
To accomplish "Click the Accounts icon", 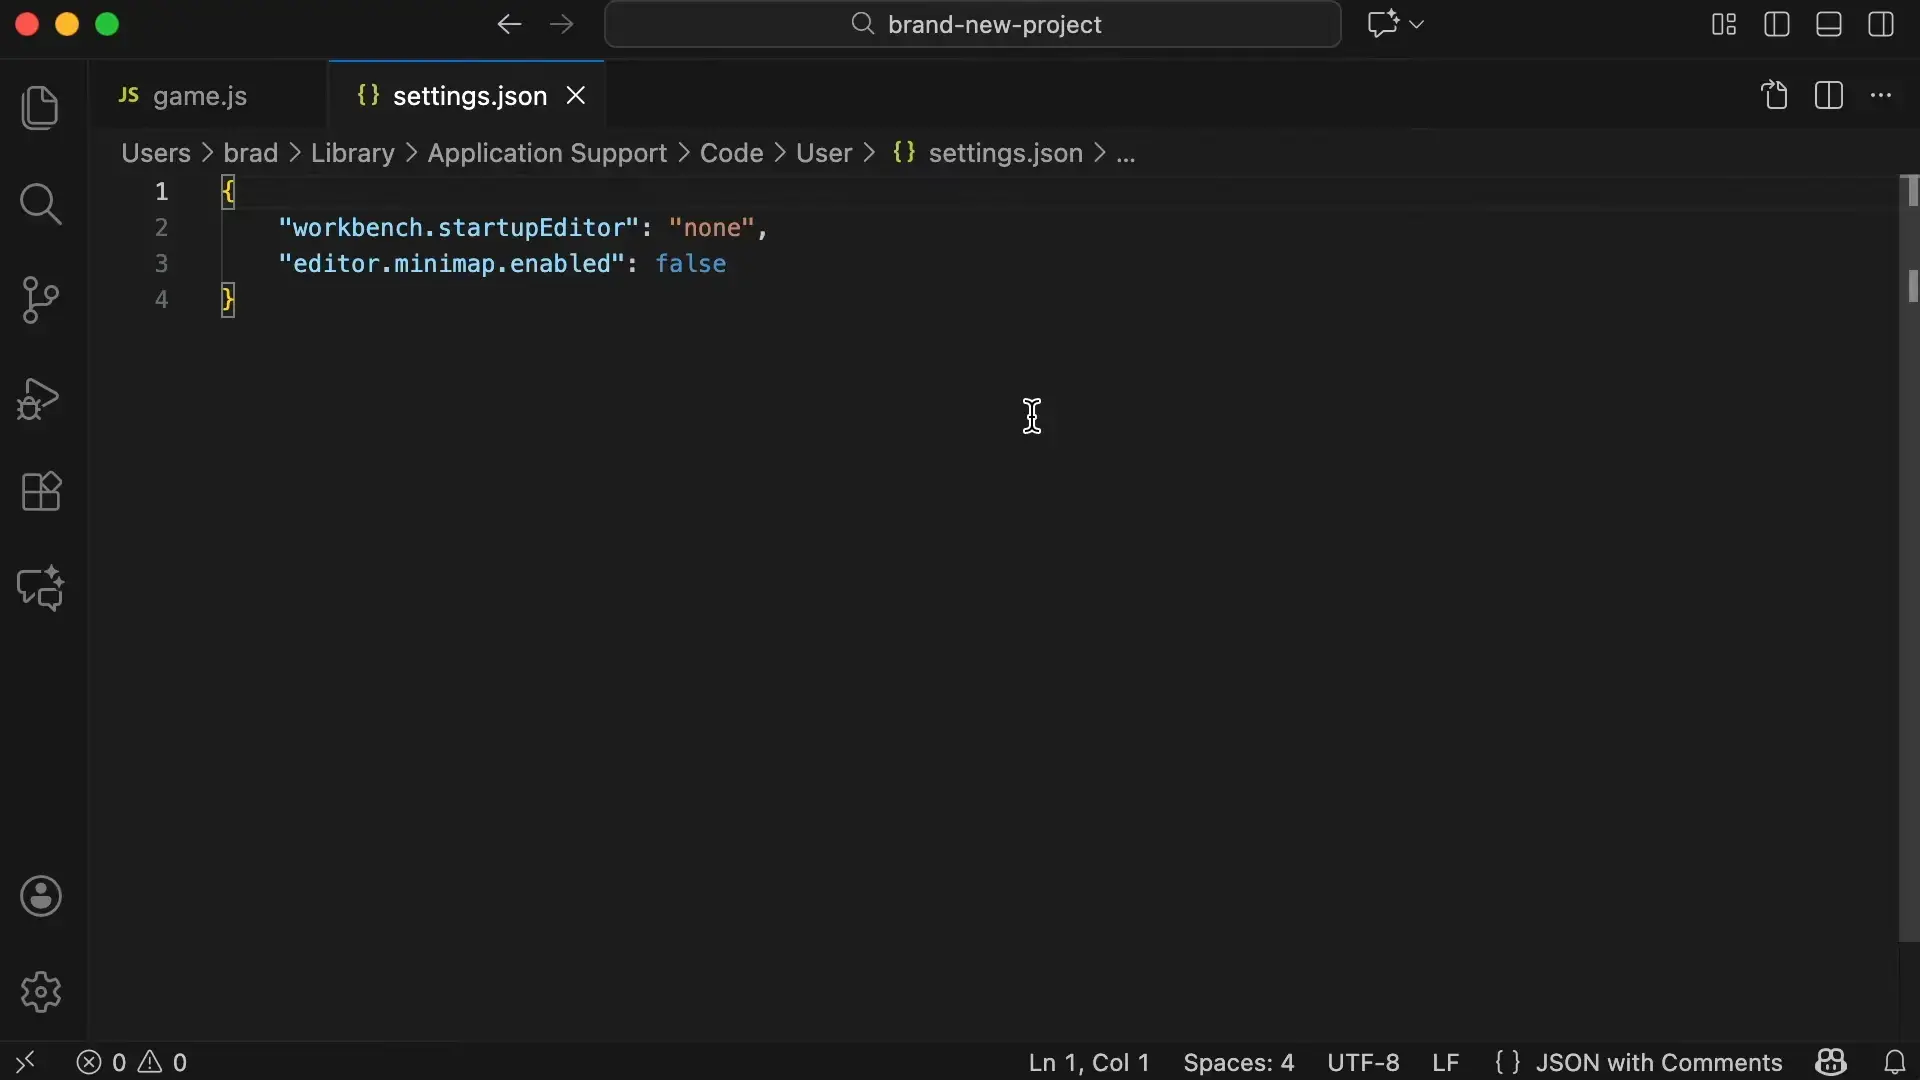I will pyautogui.click(x=40, y=896).
